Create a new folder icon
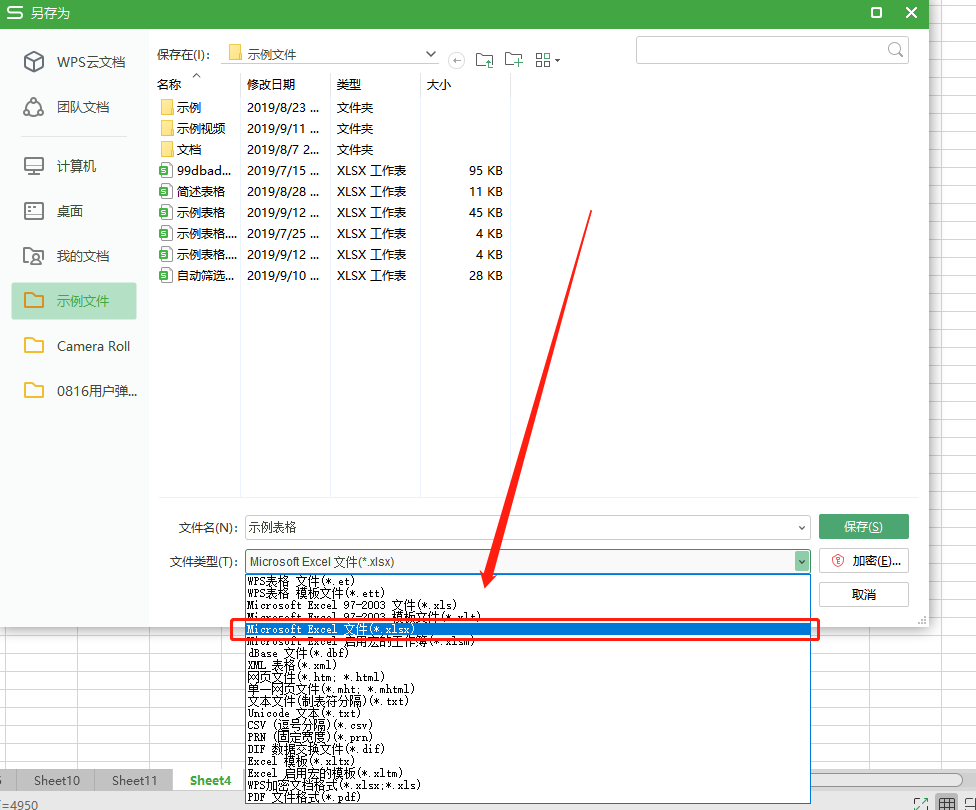Viewport: 976px width, 810px height. pos(514,60)
